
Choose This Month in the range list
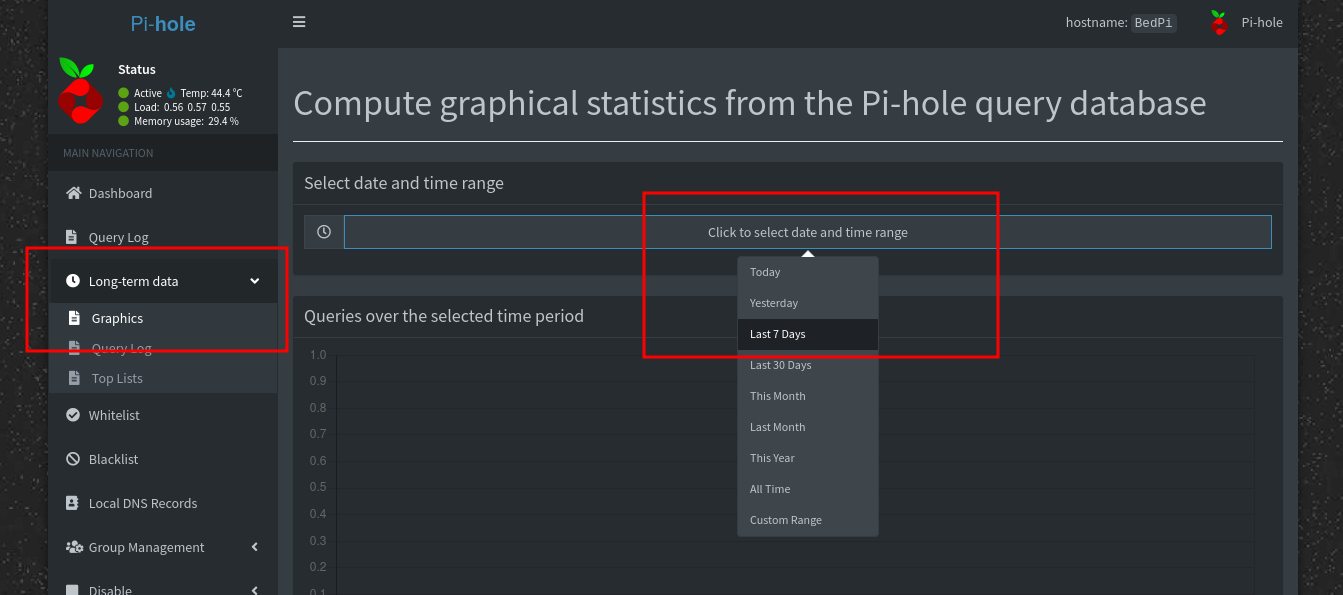pyautogui.click(x=808, y=396)
